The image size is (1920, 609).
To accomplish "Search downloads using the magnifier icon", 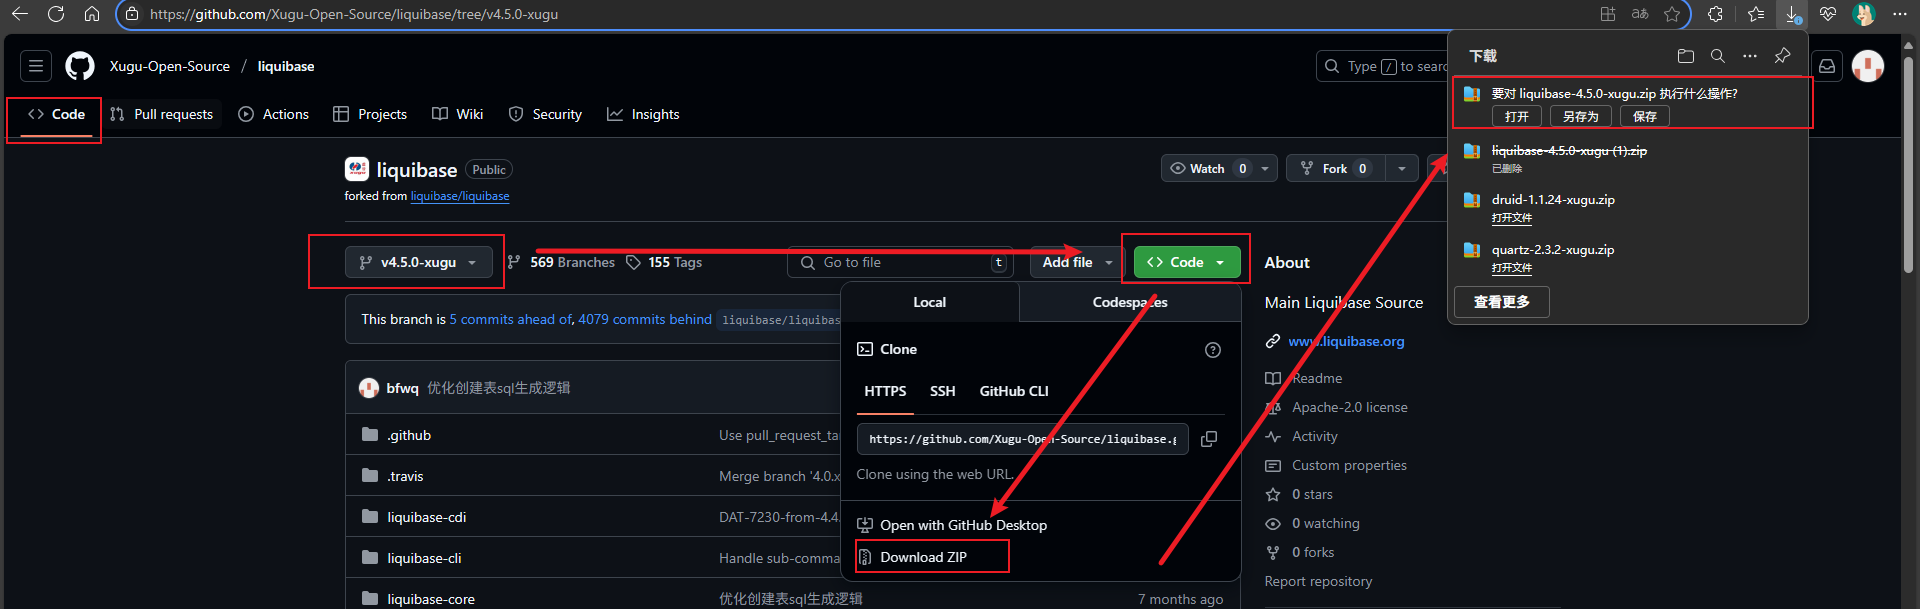I will (x=1717, y=56).
